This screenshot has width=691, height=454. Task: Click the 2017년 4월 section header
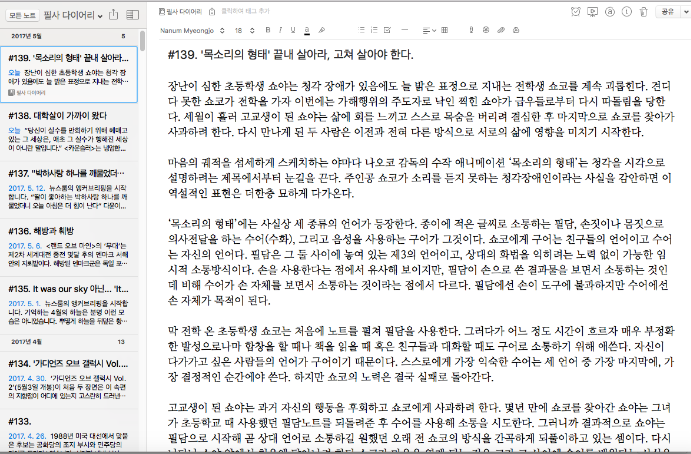pyautogui.click(x=69, y=342)
